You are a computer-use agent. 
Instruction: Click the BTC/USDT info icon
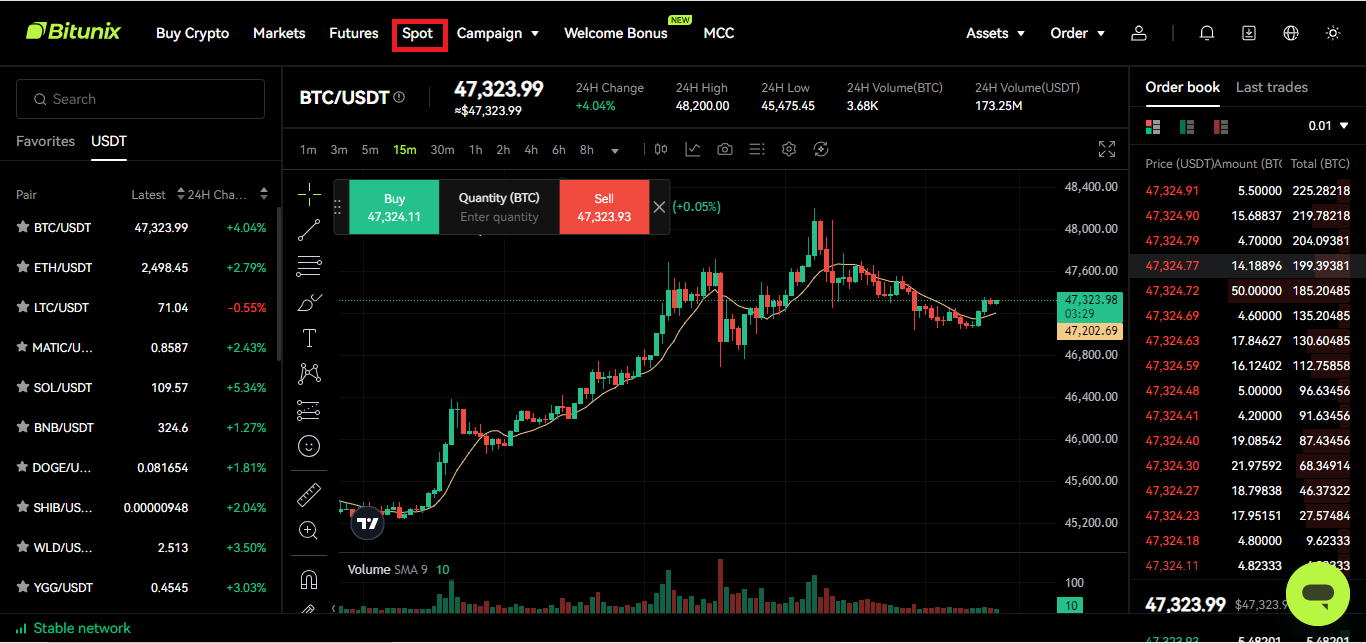click(399, 97)
